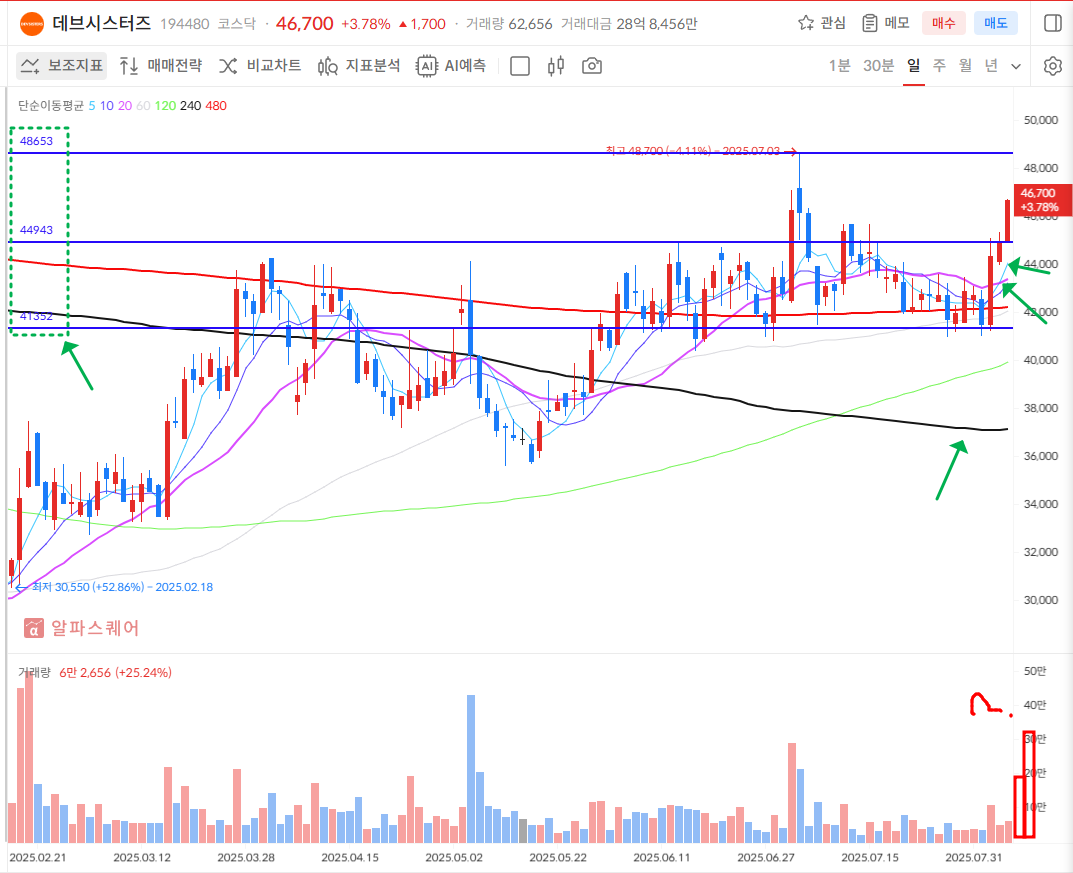Open the 매매전략 trading strategy tool
This screenshot has width=1073, height=873.
pos(161,66)
